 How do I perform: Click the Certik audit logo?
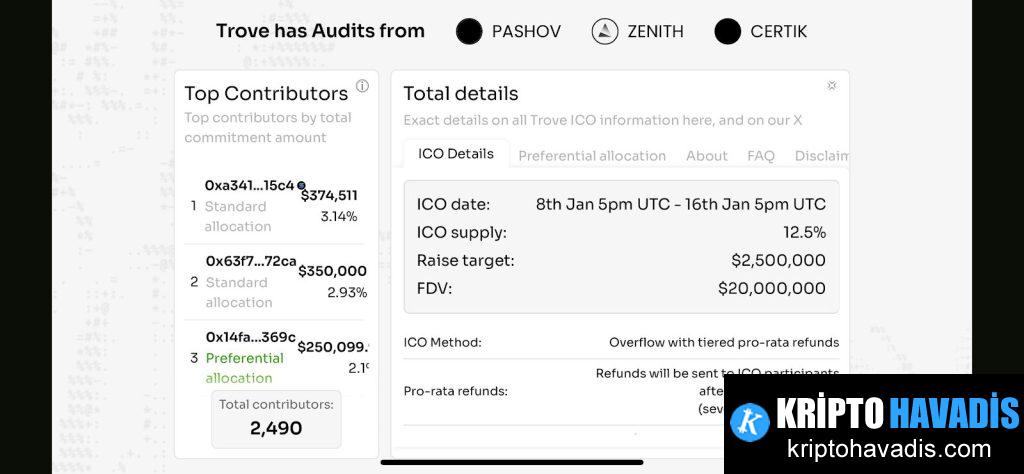click(728, 31)
